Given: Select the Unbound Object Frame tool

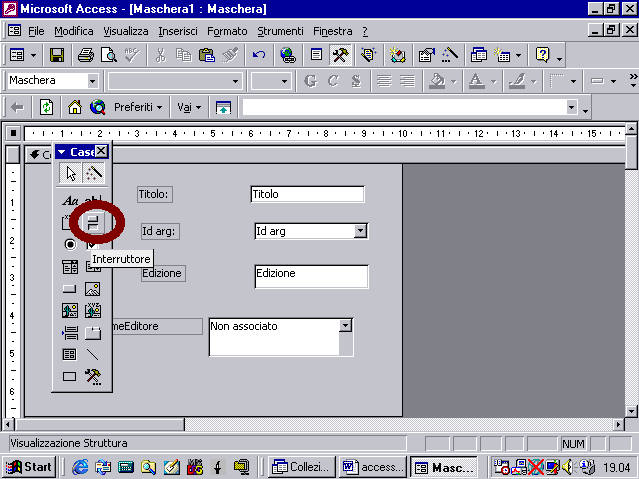Looking at the screenshot, I should point(70,311).
